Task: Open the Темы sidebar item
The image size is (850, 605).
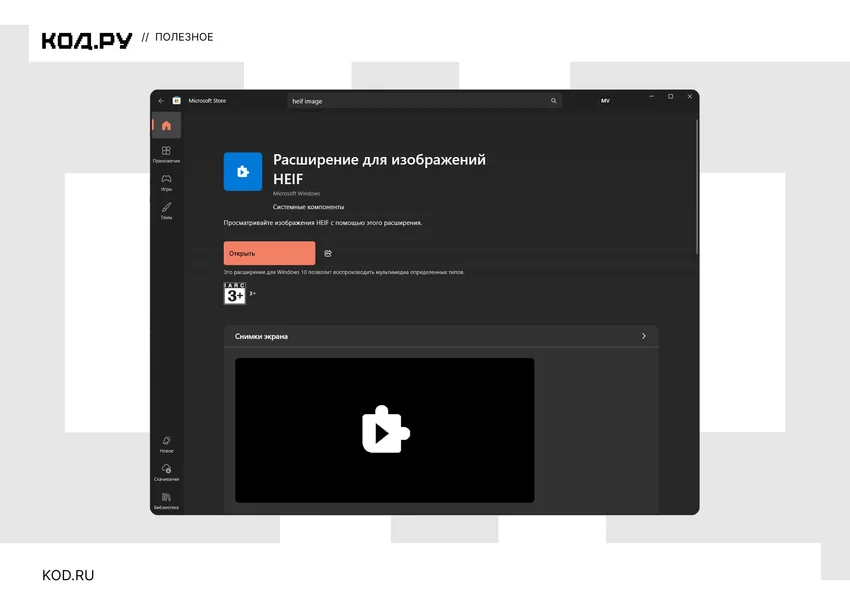Action: (x=166, y=211)
